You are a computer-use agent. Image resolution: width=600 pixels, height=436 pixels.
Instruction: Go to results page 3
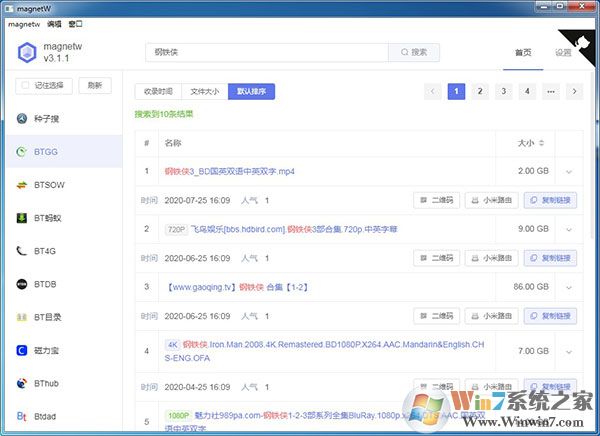[x=504, y=91]
